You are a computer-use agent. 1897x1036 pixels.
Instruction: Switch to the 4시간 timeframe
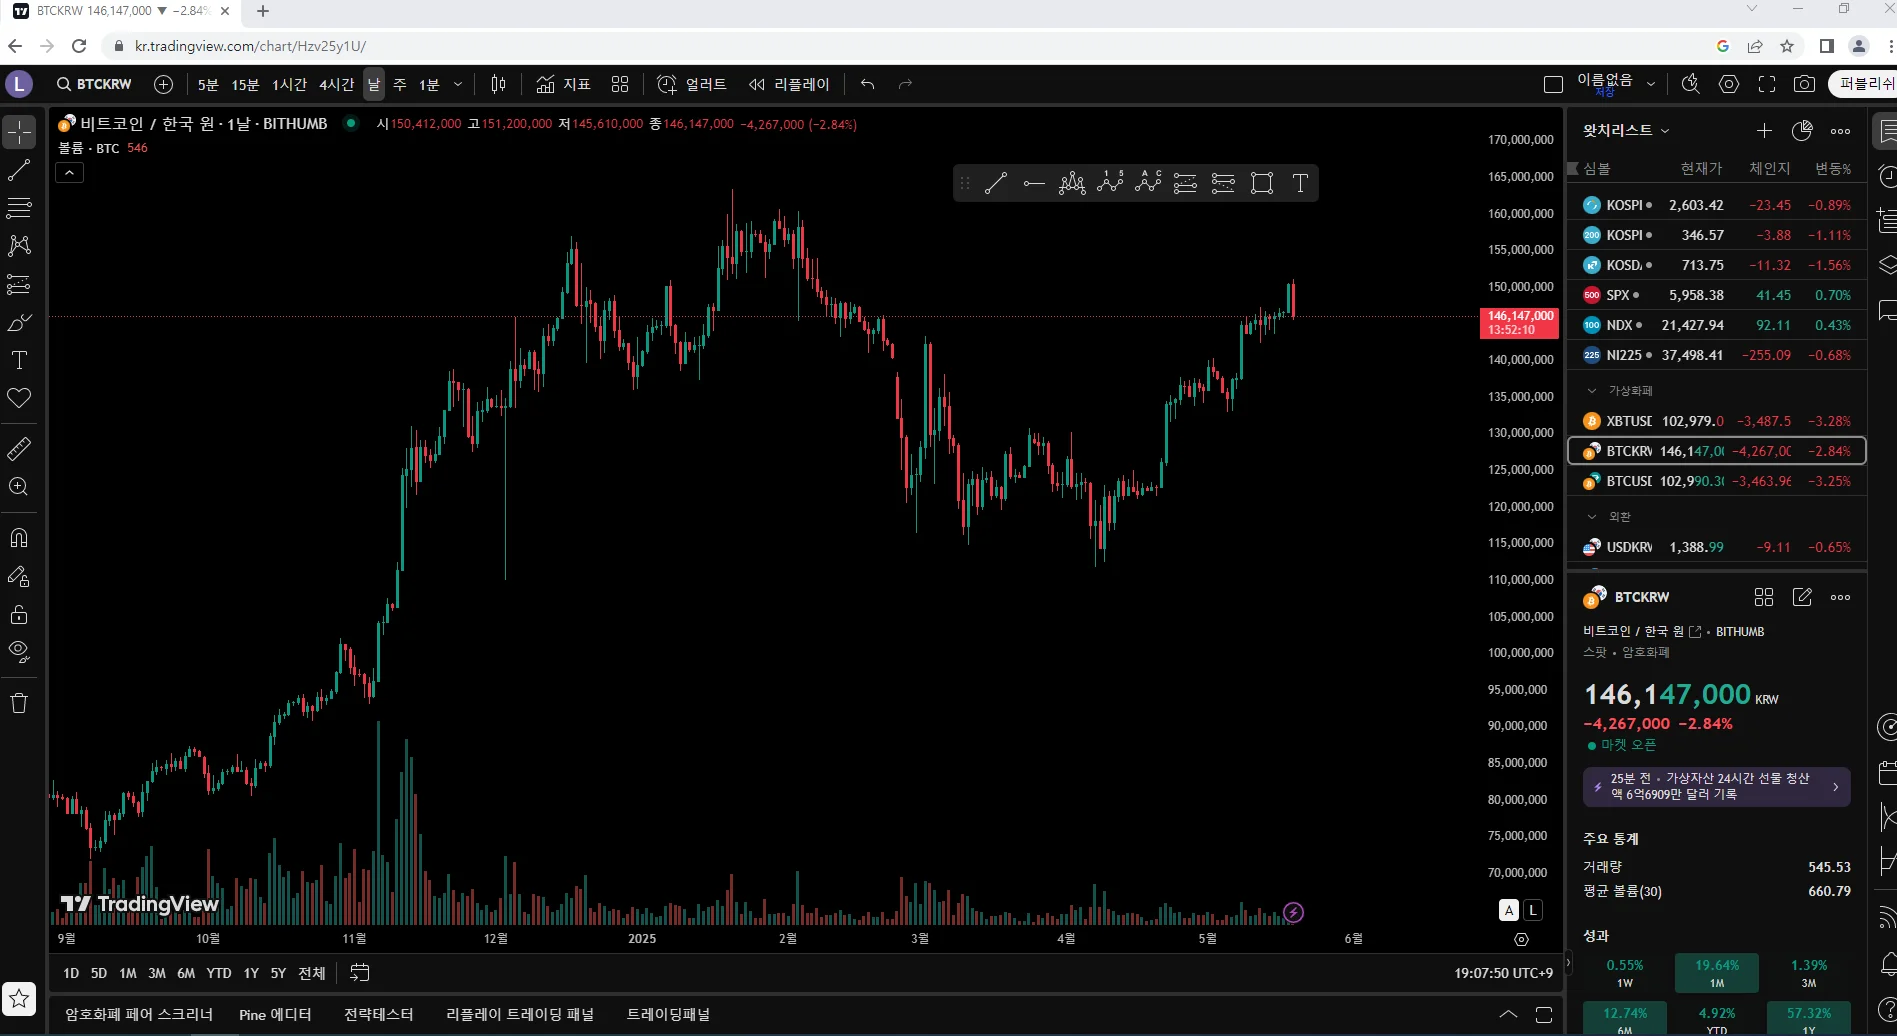click(336, 84)
